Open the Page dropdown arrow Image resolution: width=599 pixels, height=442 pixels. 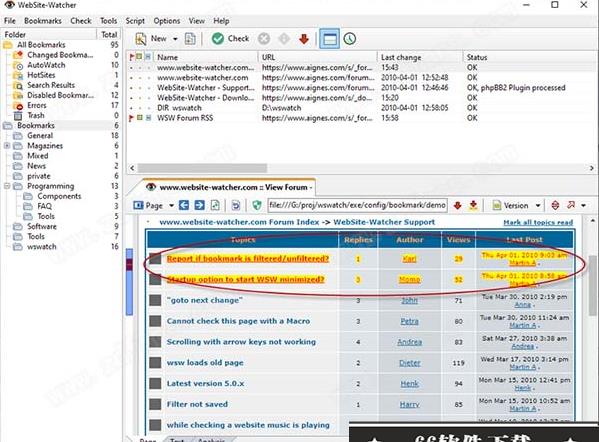point(171,206)
